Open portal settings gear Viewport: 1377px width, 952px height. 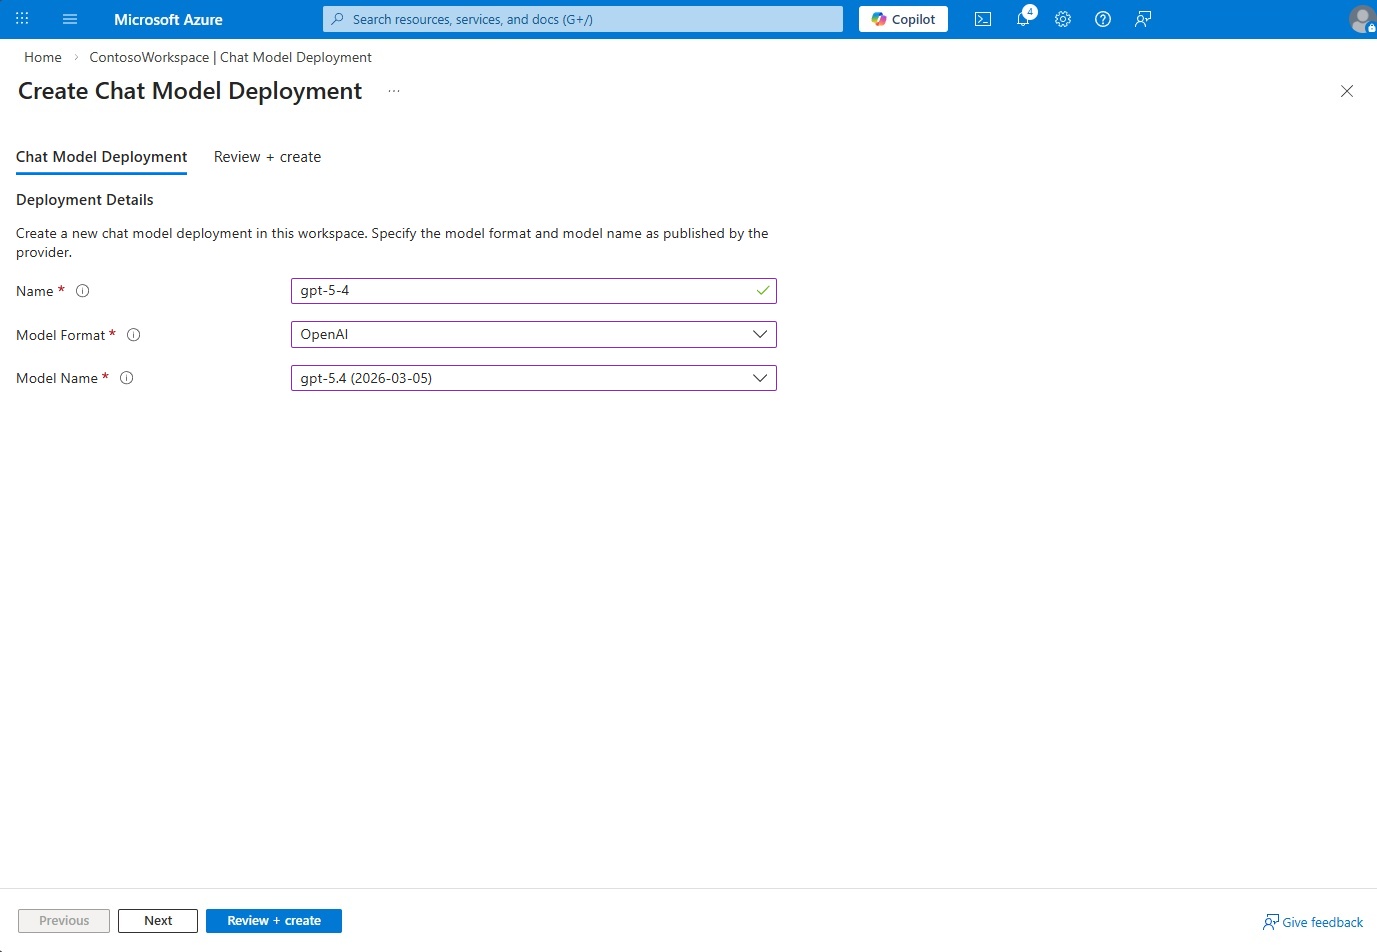tap(1063, 19)
